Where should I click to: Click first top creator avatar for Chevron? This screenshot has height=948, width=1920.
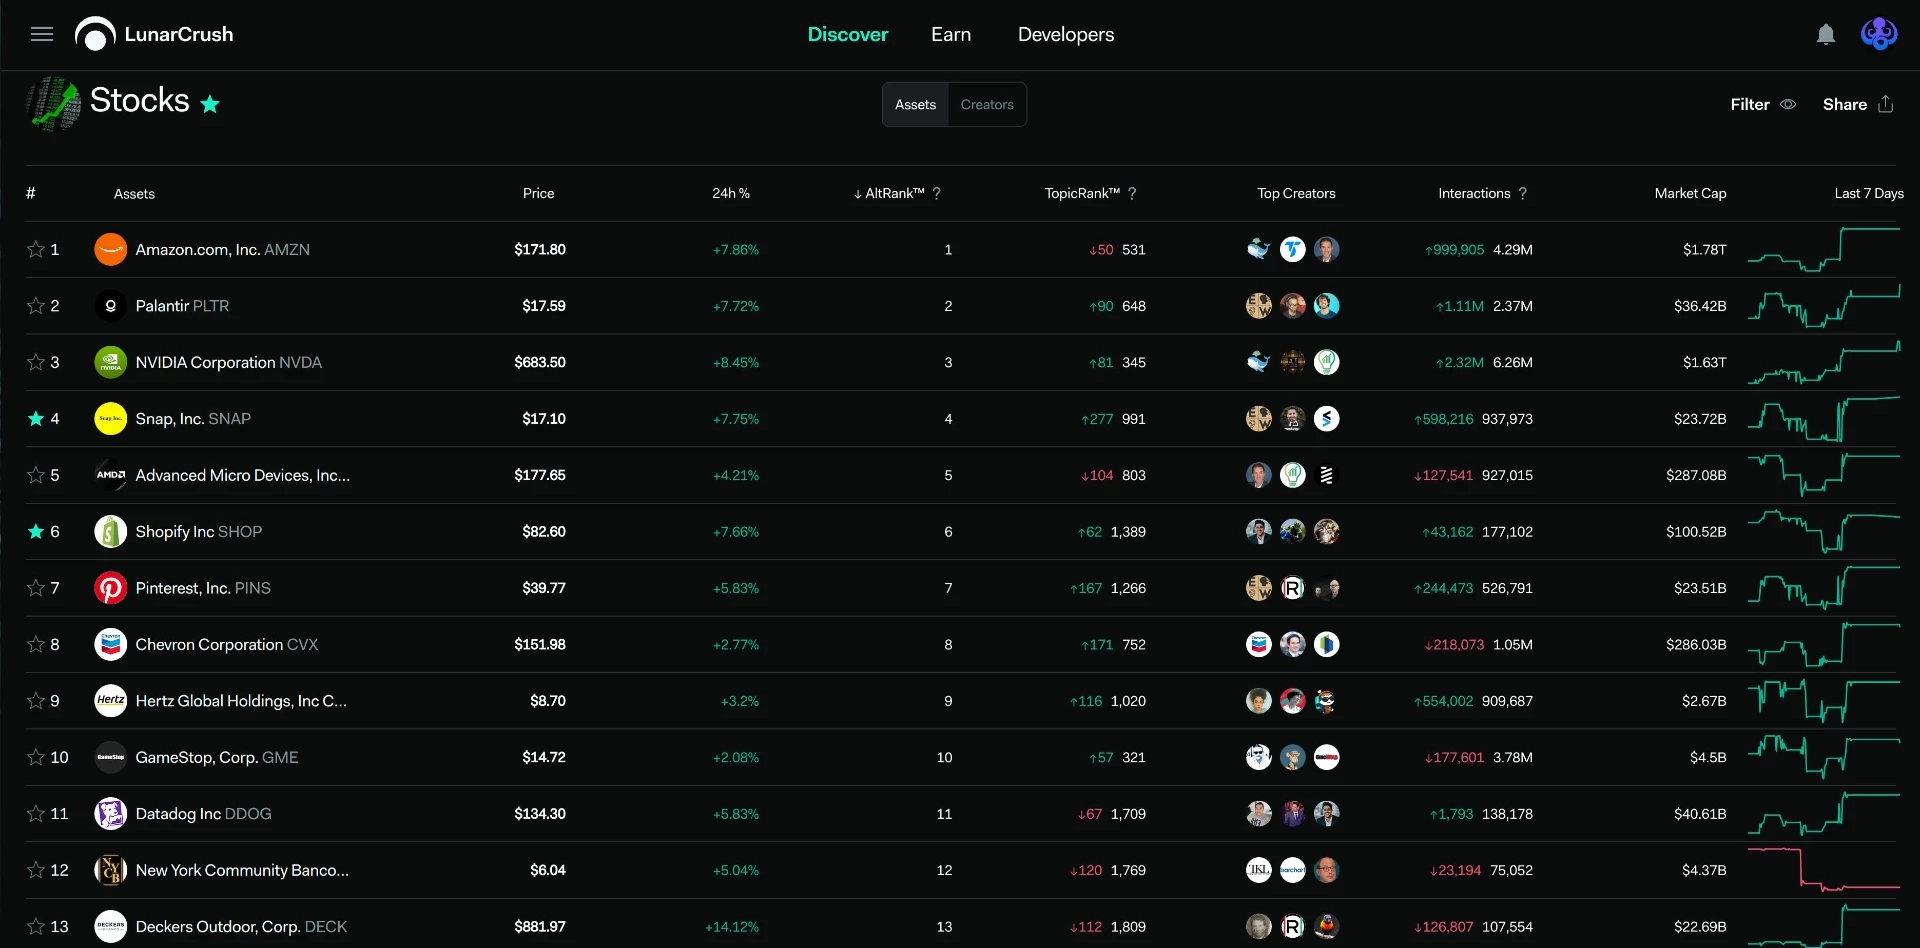pyautogui.click(x=1259, y=645)
